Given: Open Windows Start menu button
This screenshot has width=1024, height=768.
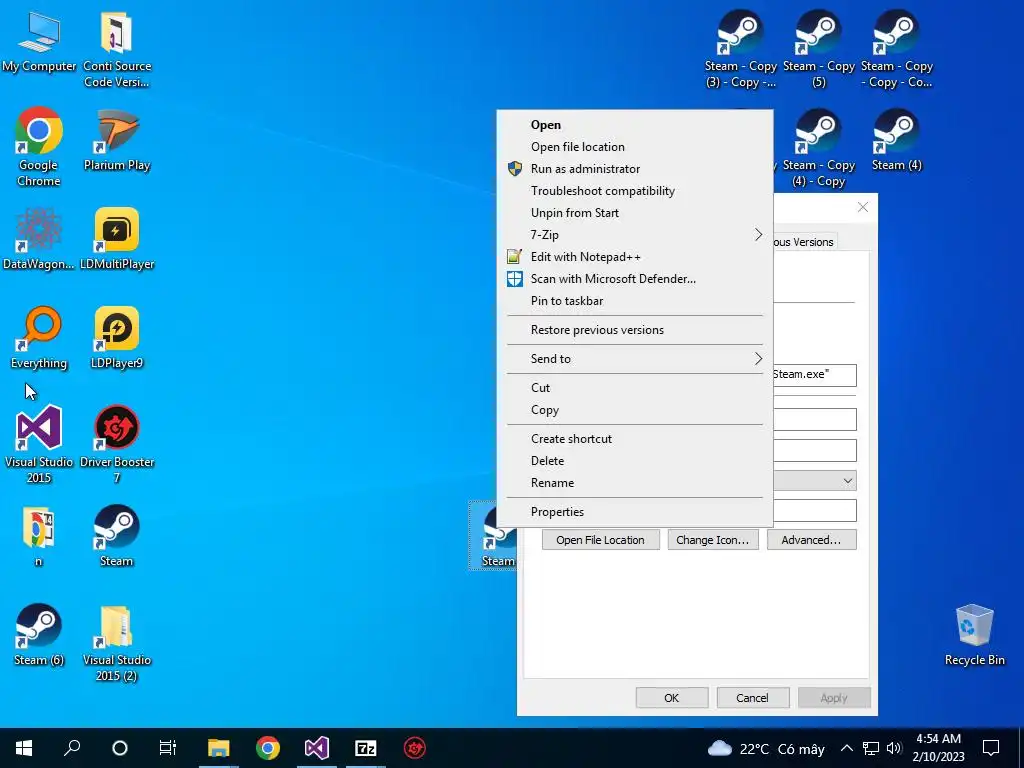Looking at the screenshot, I should (24, 748).
